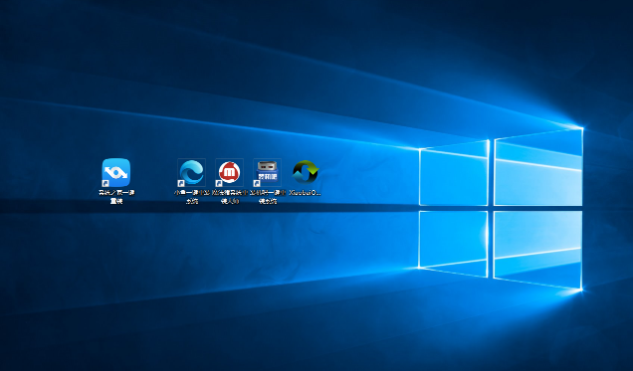
Task: Click the top-right pane of Windows logo wallpaper
Action: (539, 168)
